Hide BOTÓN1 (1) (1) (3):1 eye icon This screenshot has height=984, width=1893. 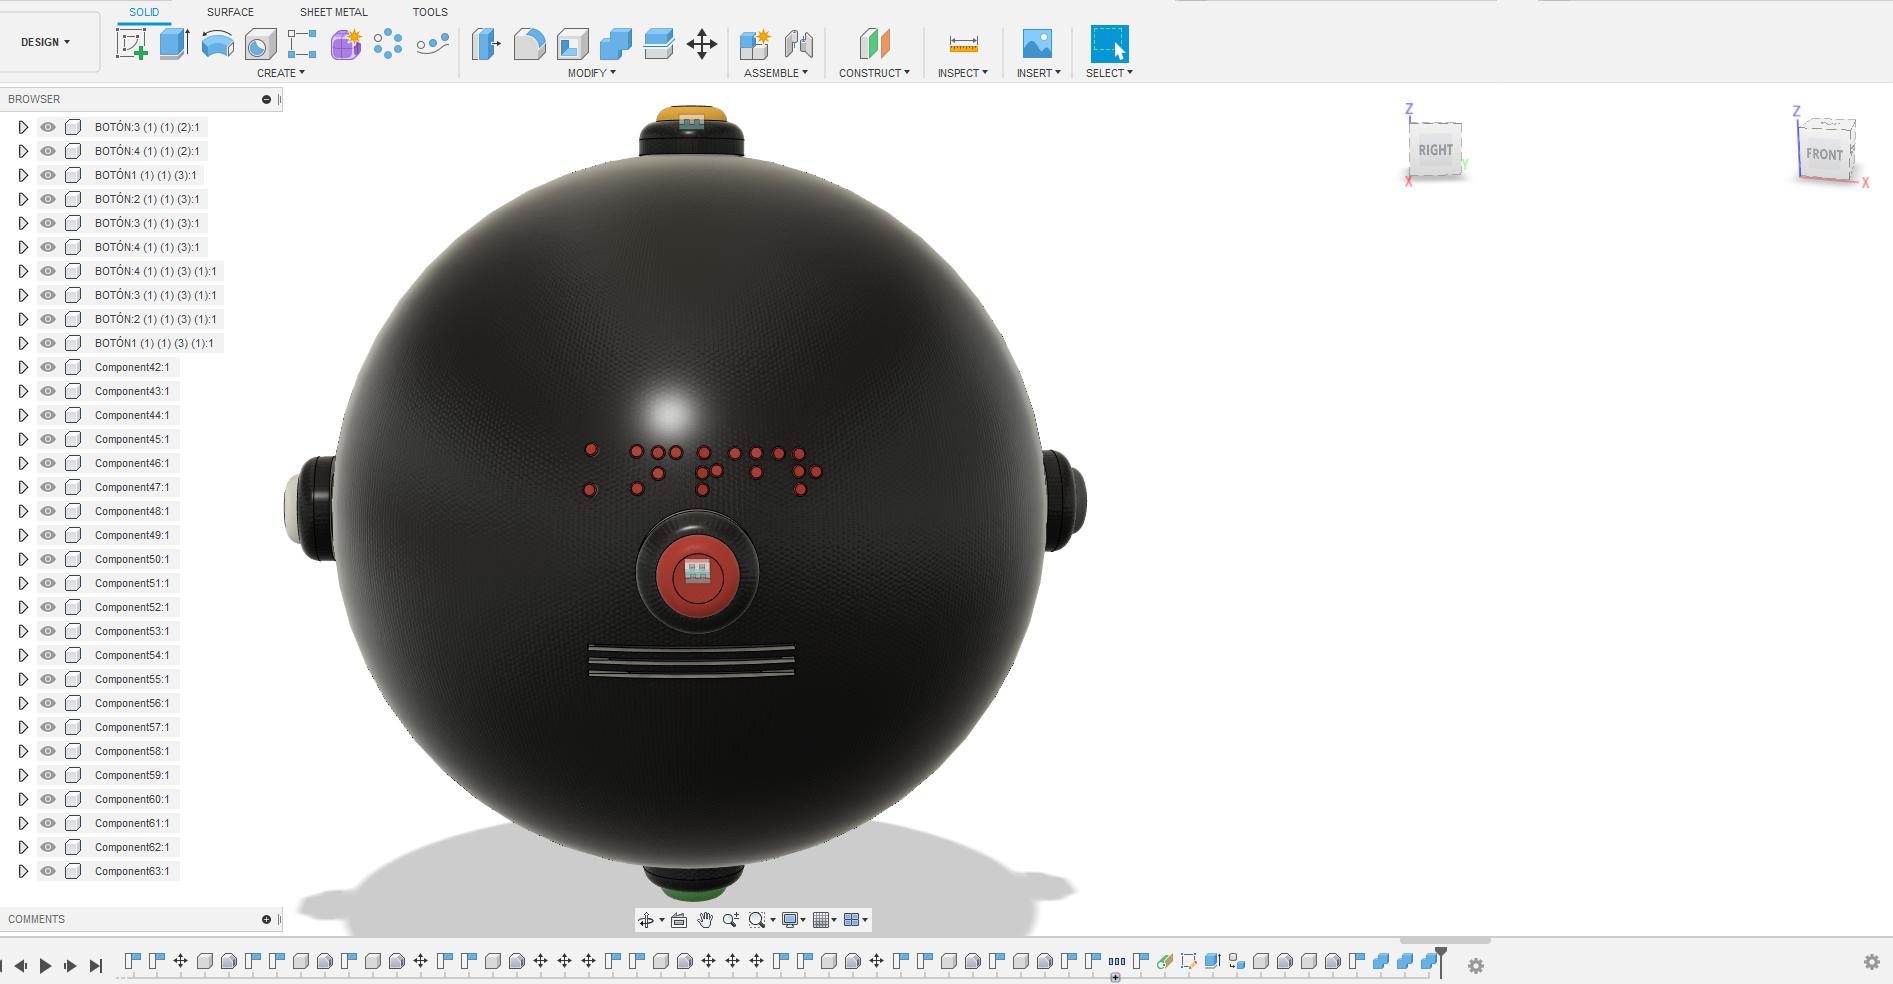click(x=48, y=175)
